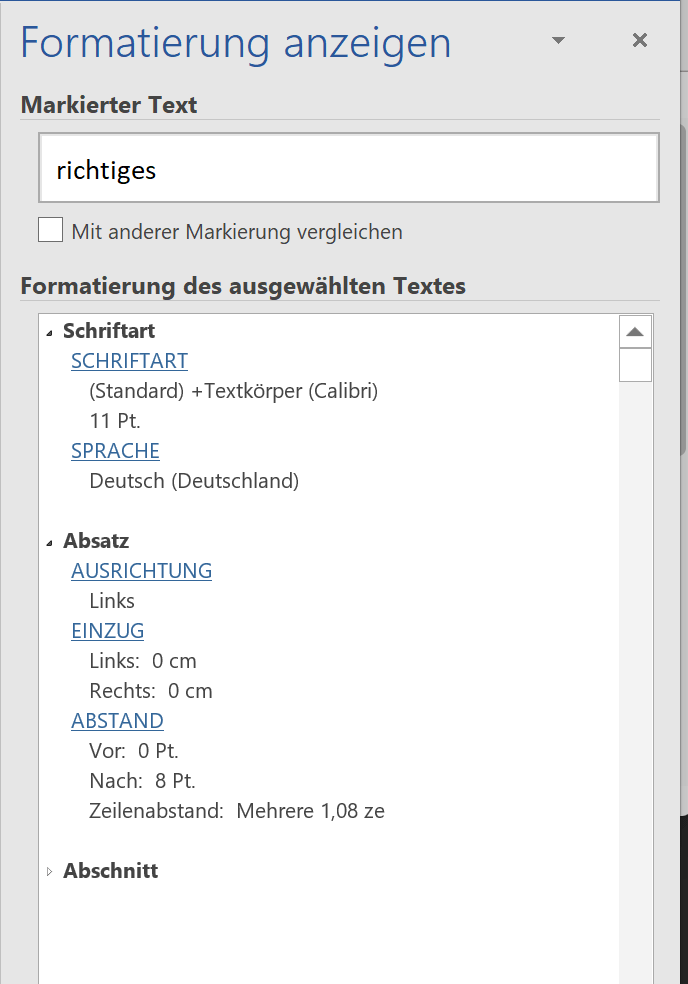Image resolution: width=688 pixels, height=984 pixels.
Task: Select the Zeilenabstand Mehrere 1,08 ze entry
Action: [x=237, y=811]
